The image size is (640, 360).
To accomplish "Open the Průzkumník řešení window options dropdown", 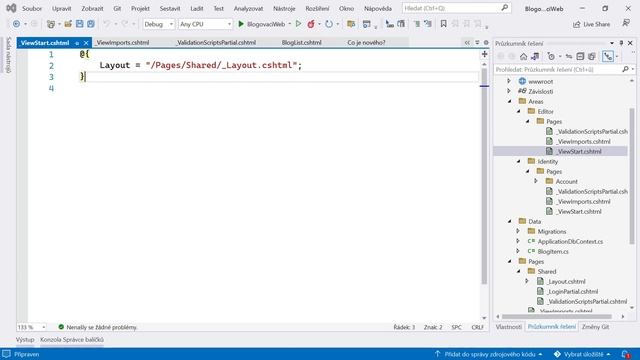I will (x=612, y=43).
